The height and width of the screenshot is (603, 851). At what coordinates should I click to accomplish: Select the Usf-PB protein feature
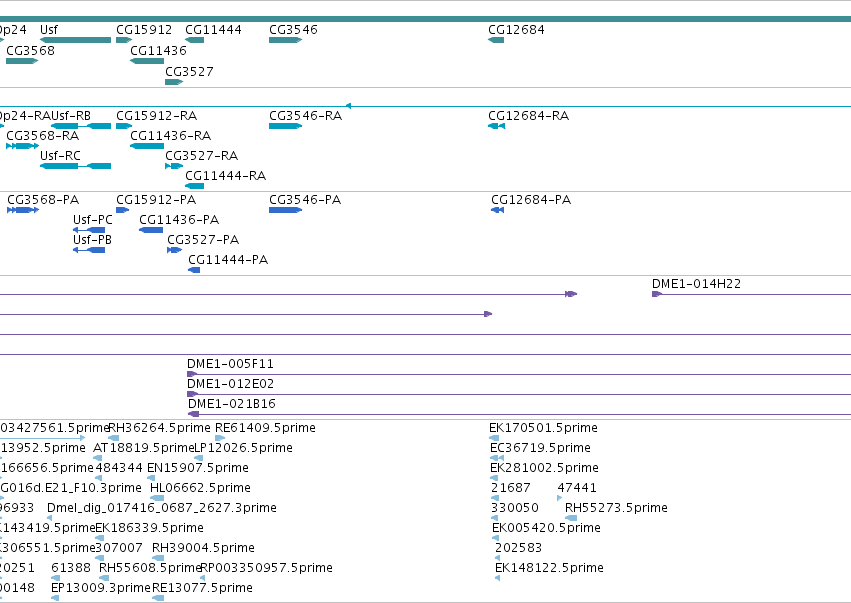(x=89, y=250)
